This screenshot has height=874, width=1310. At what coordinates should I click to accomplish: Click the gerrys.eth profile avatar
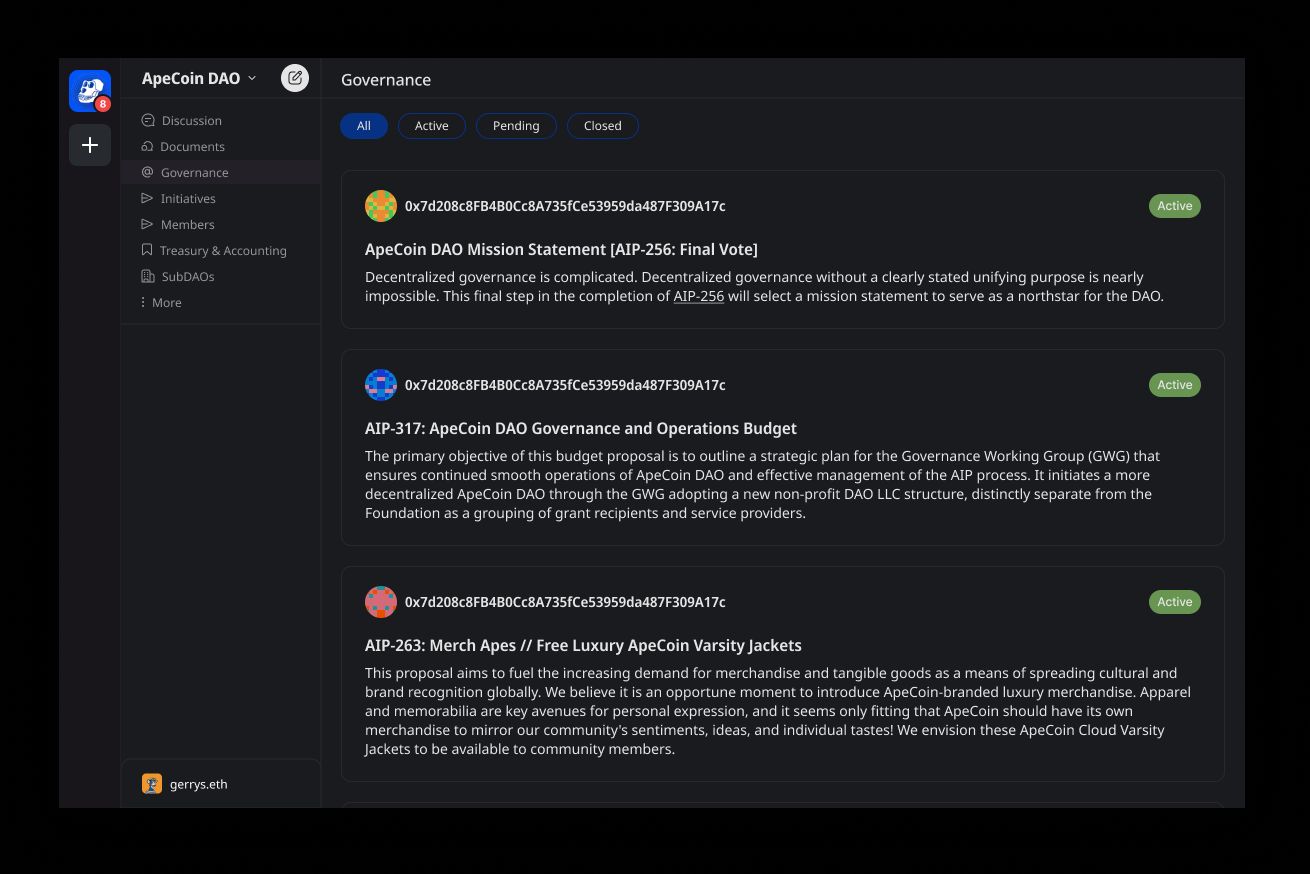coord(152,784)
